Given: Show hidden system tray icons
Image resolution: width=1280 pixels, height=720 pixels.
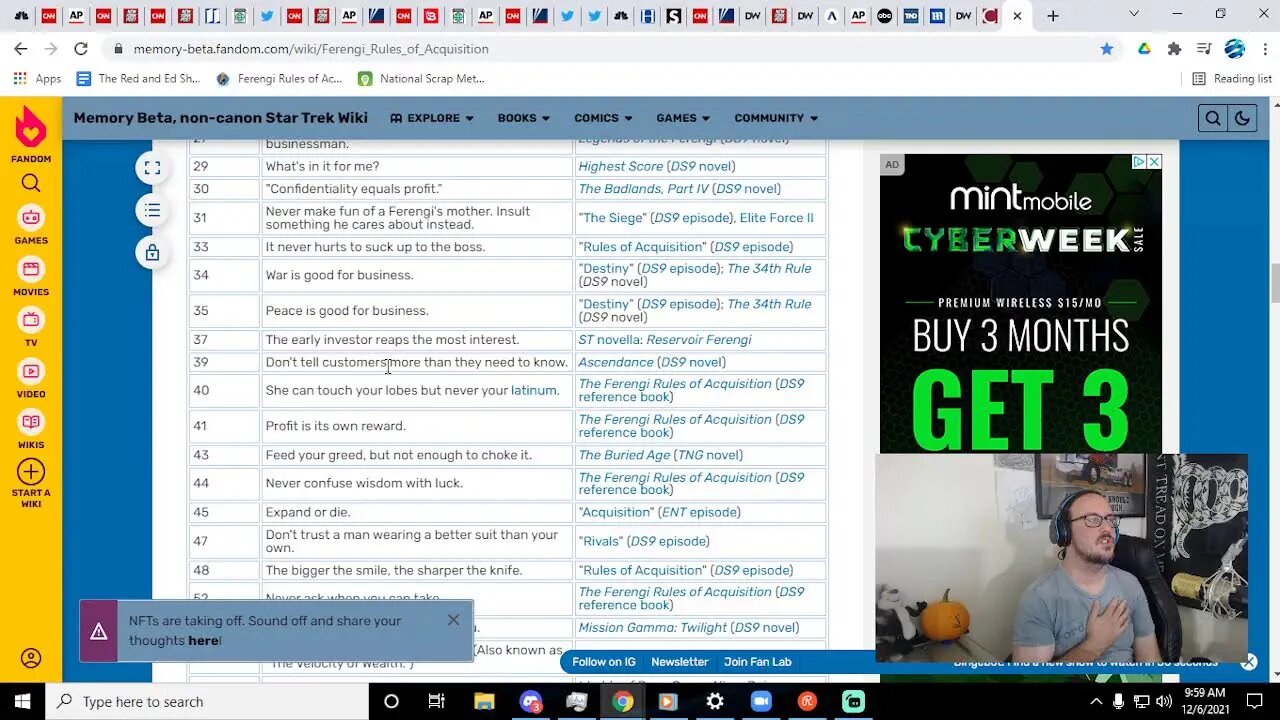Looking at the screenshot, I should pos(1097,702).
